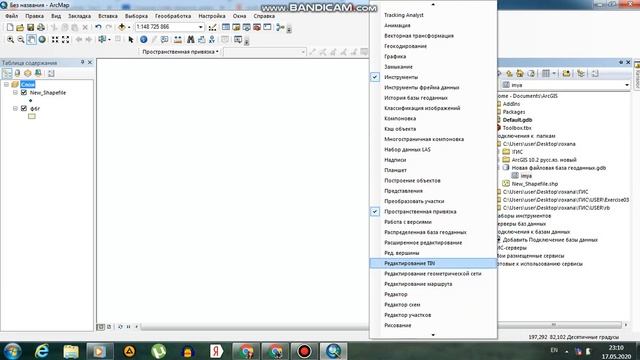The width and height of the screenshot is (640, 360).
Task: Select the Zoom Out tool
Action: click(x=21, y=40)
